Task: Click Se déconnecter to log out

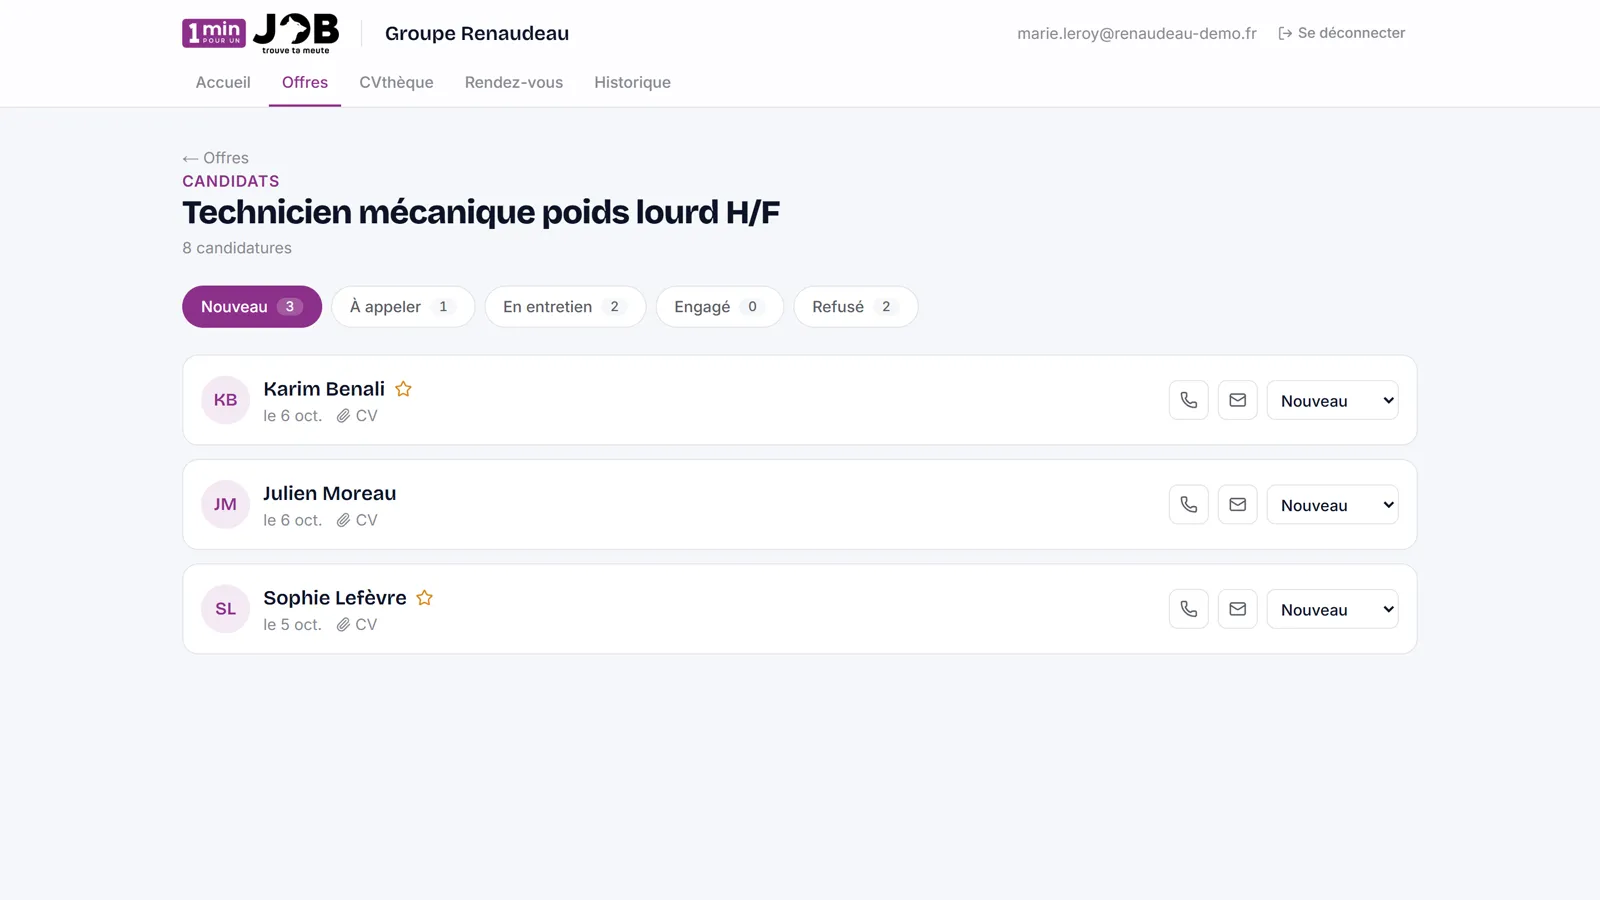Action: [1342, 33]
